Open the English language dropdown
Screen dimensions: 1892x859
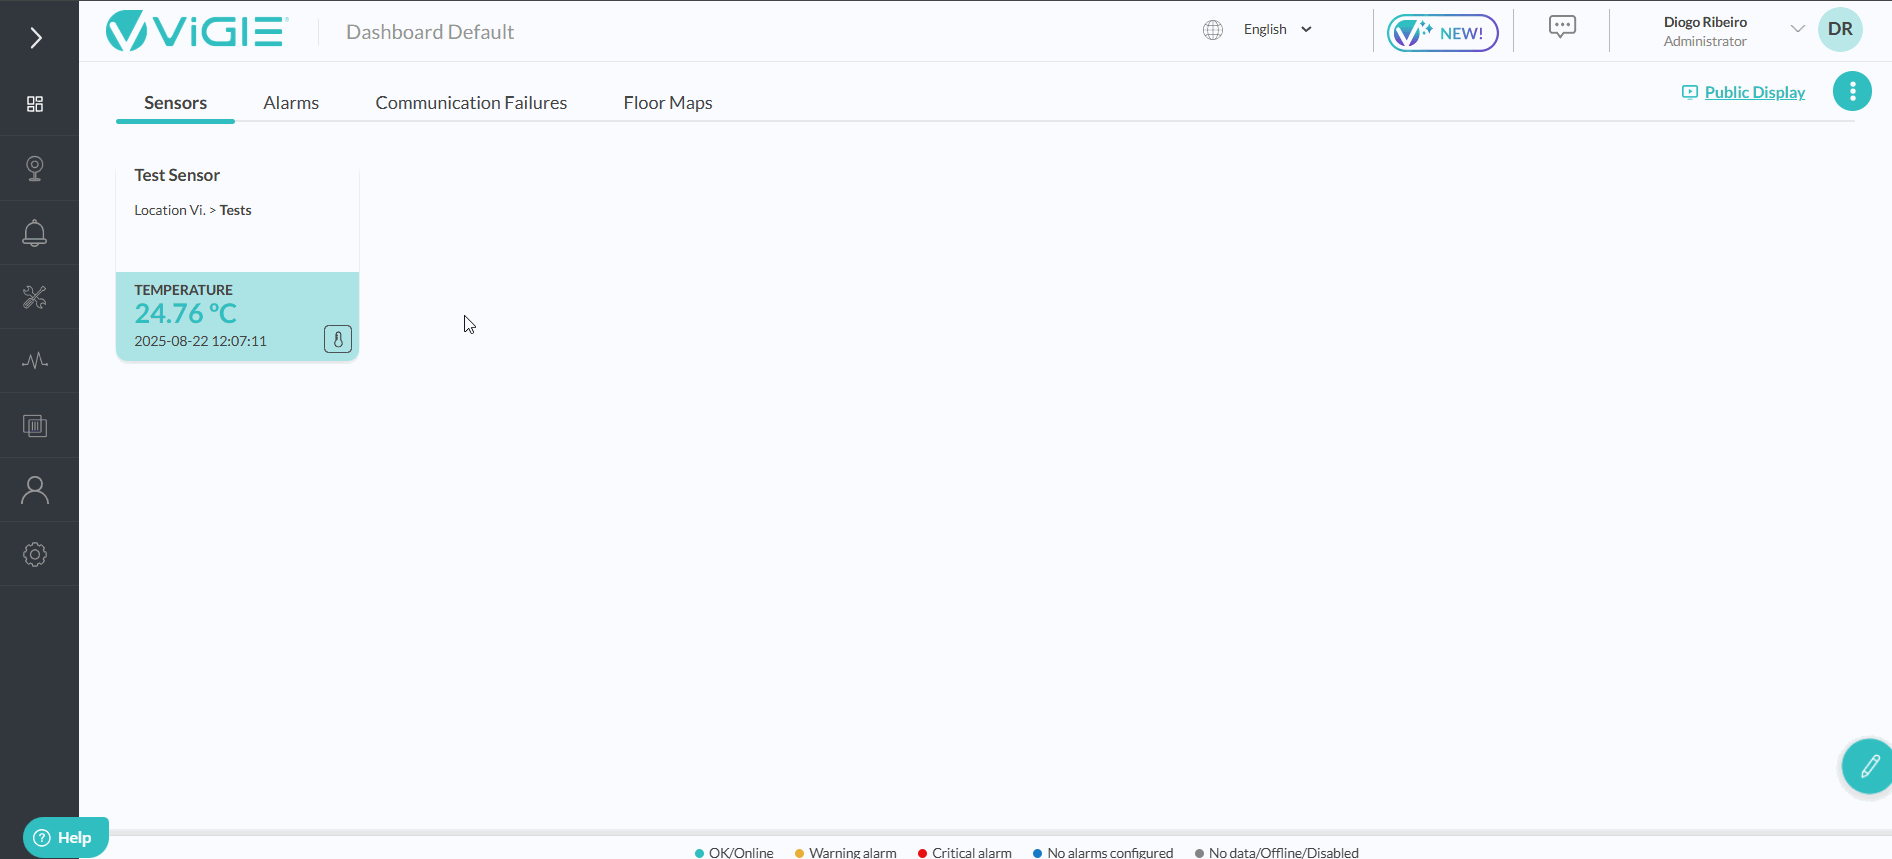click(x=1277, y=30)
